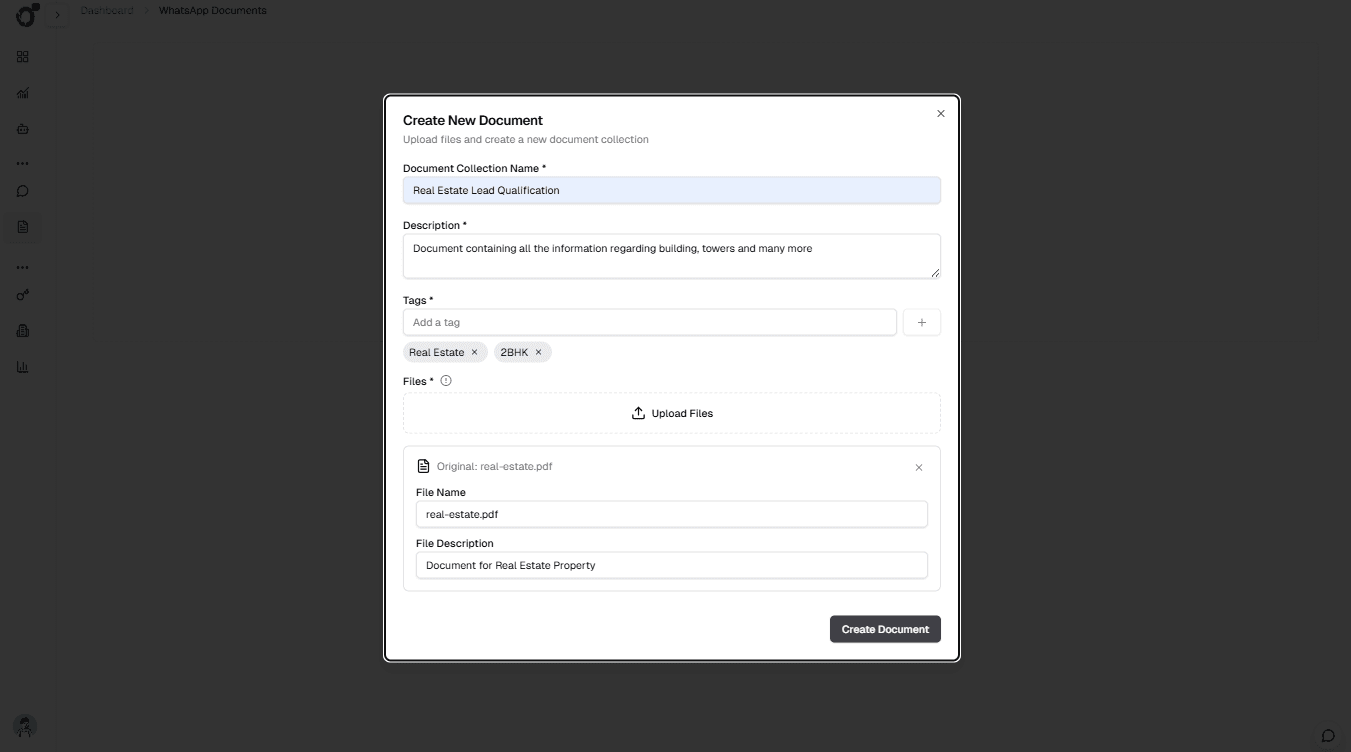Viewport: 1351px width, 752px height.
Task: Click the plus button to add a tag
Action: coord(921,322)
